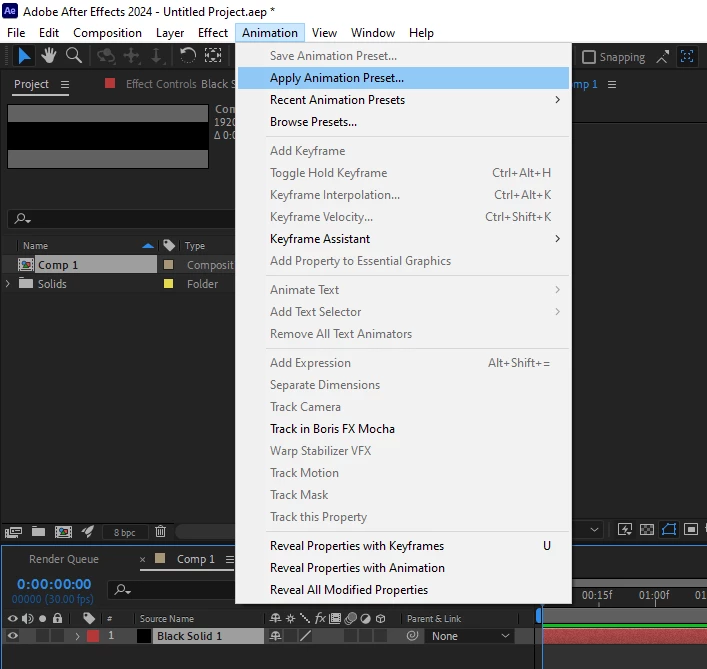
Task: Select the Zoom magnifier tool
Action: [x=73, y=56]
